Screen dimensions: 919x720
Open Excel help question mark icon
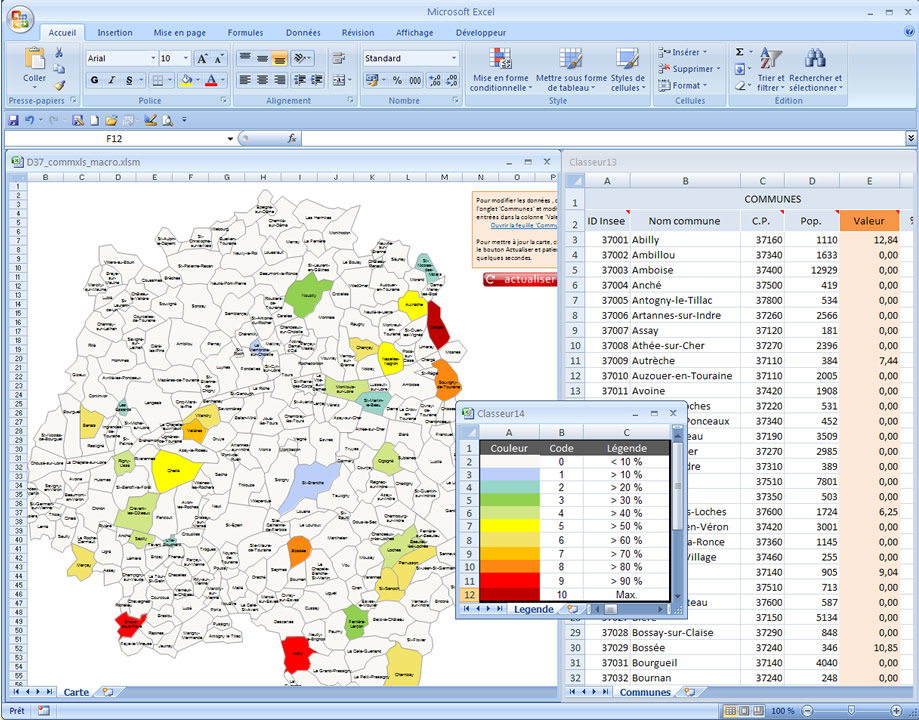[909, 32]
